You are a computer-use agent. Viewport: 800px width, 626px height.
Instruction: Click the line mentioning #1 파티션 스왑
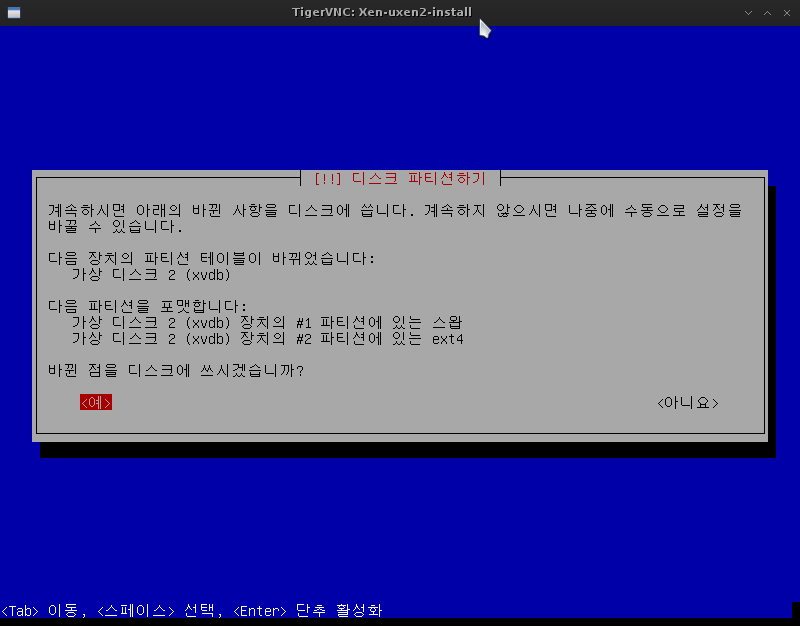[x=267, y=322]
